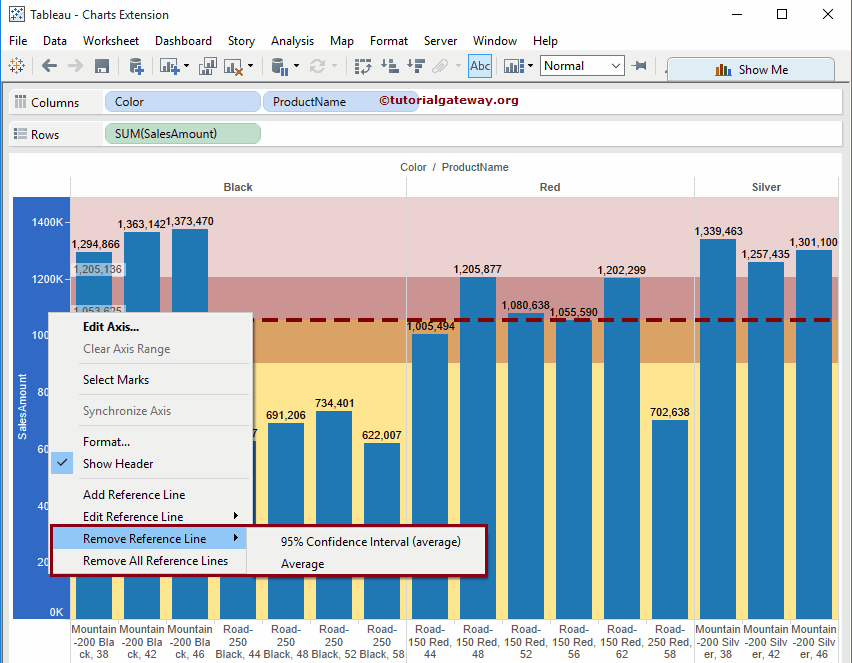Open the Analysis menu
Screen dimensions: 852x663
(292, 41)
